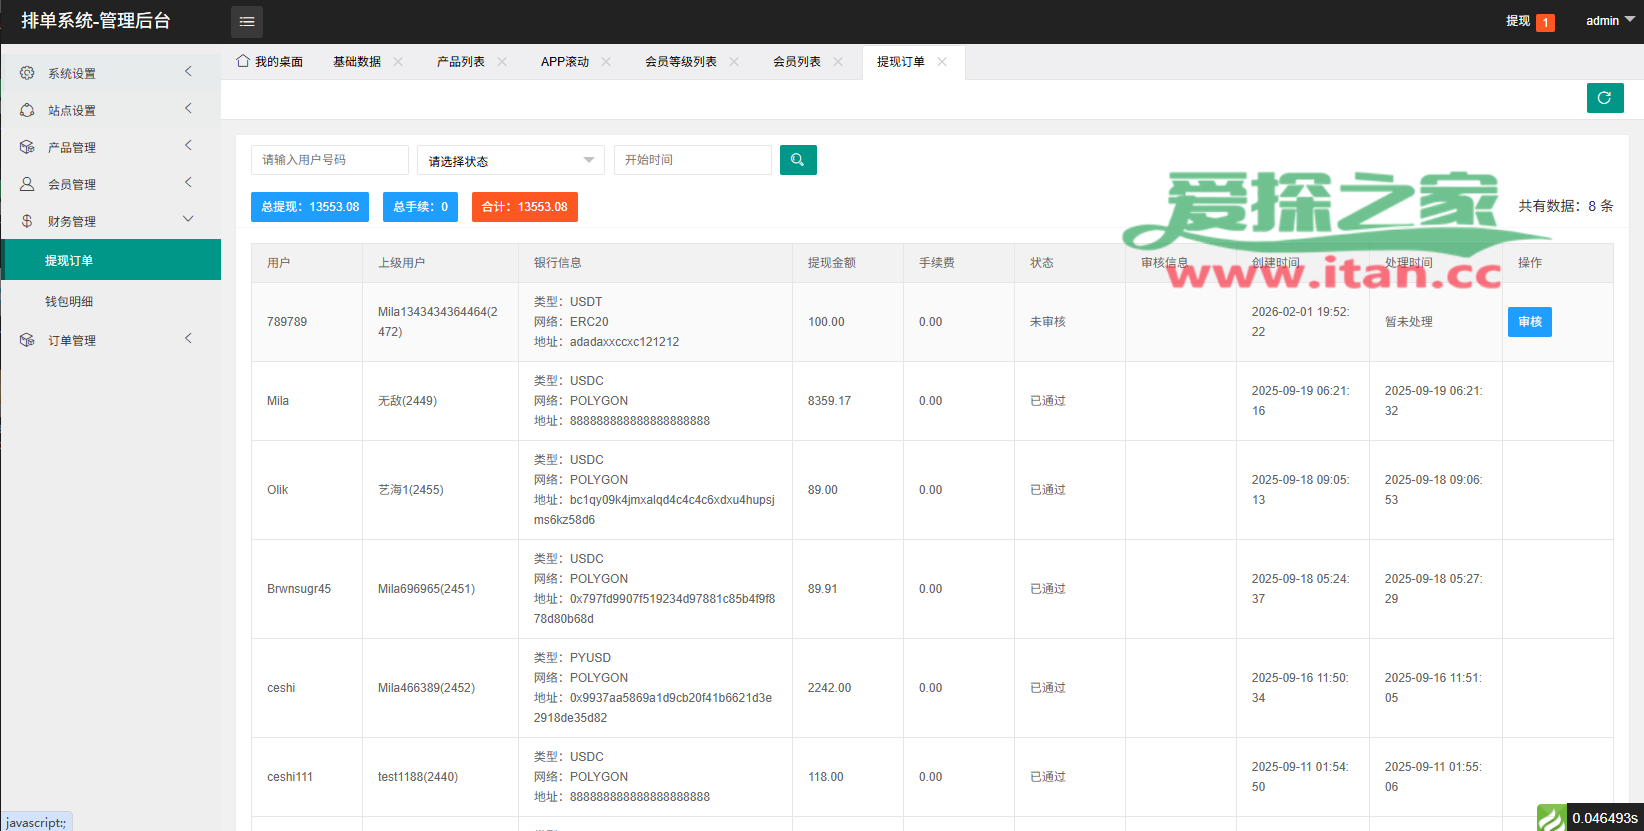Close the APP滚动 tab

(x=606, y=62)
